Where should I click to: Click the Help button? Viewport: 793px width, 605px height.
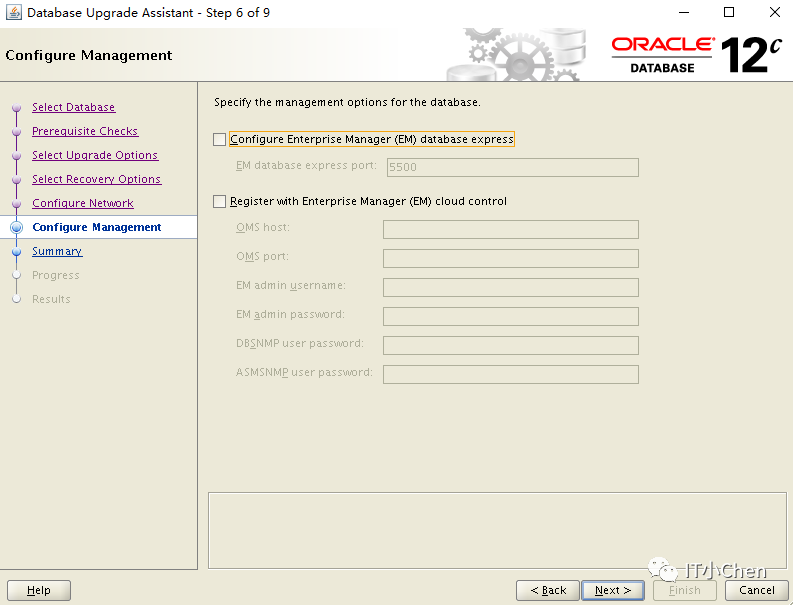tap(39, 590)
